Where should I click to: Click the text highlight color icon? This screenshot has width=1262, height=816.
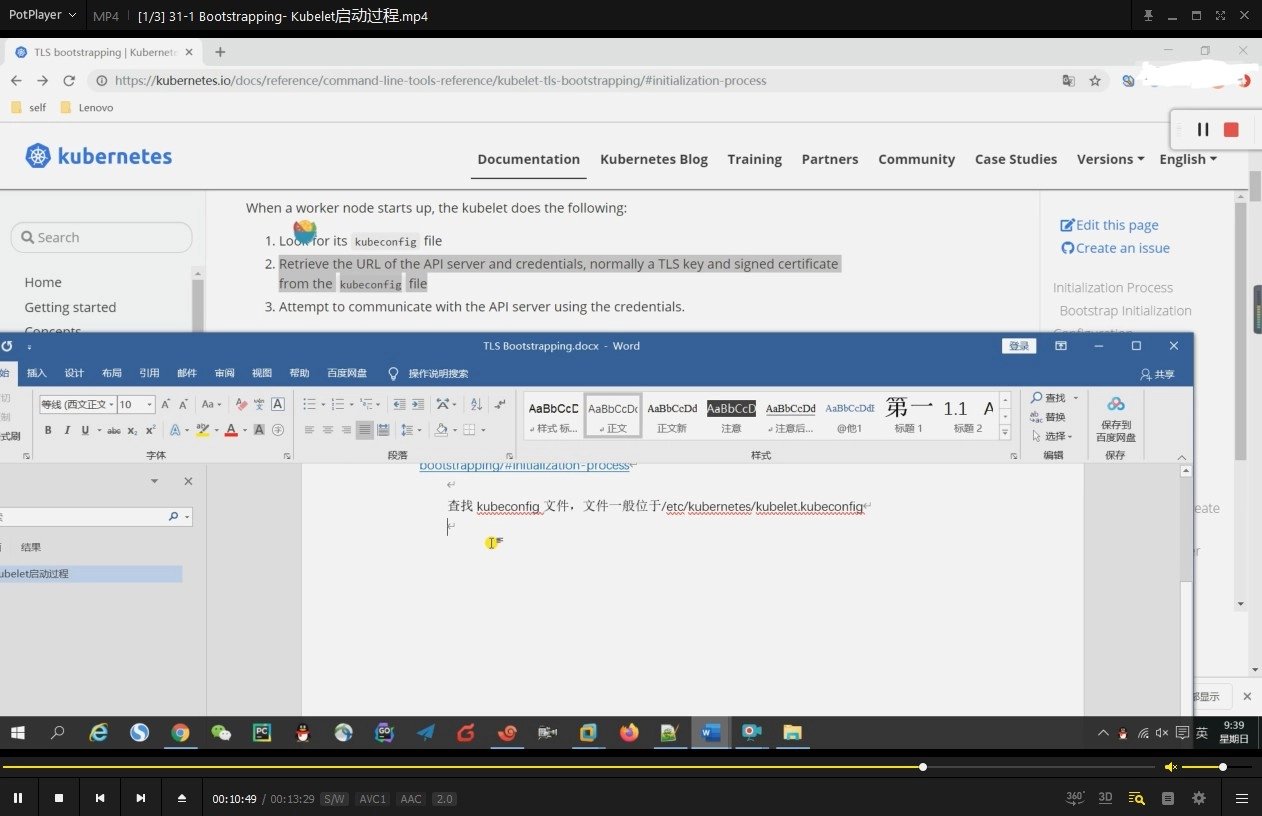click(201, 429)
